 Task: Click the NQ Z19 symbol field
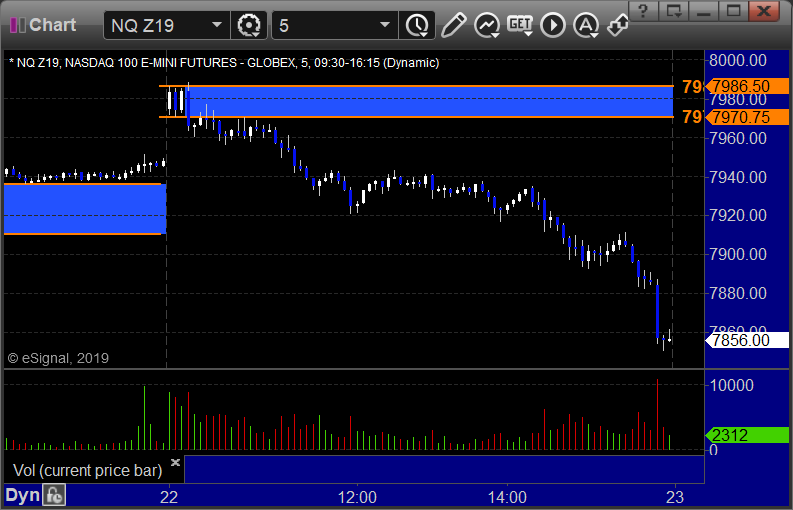[167, 25]
